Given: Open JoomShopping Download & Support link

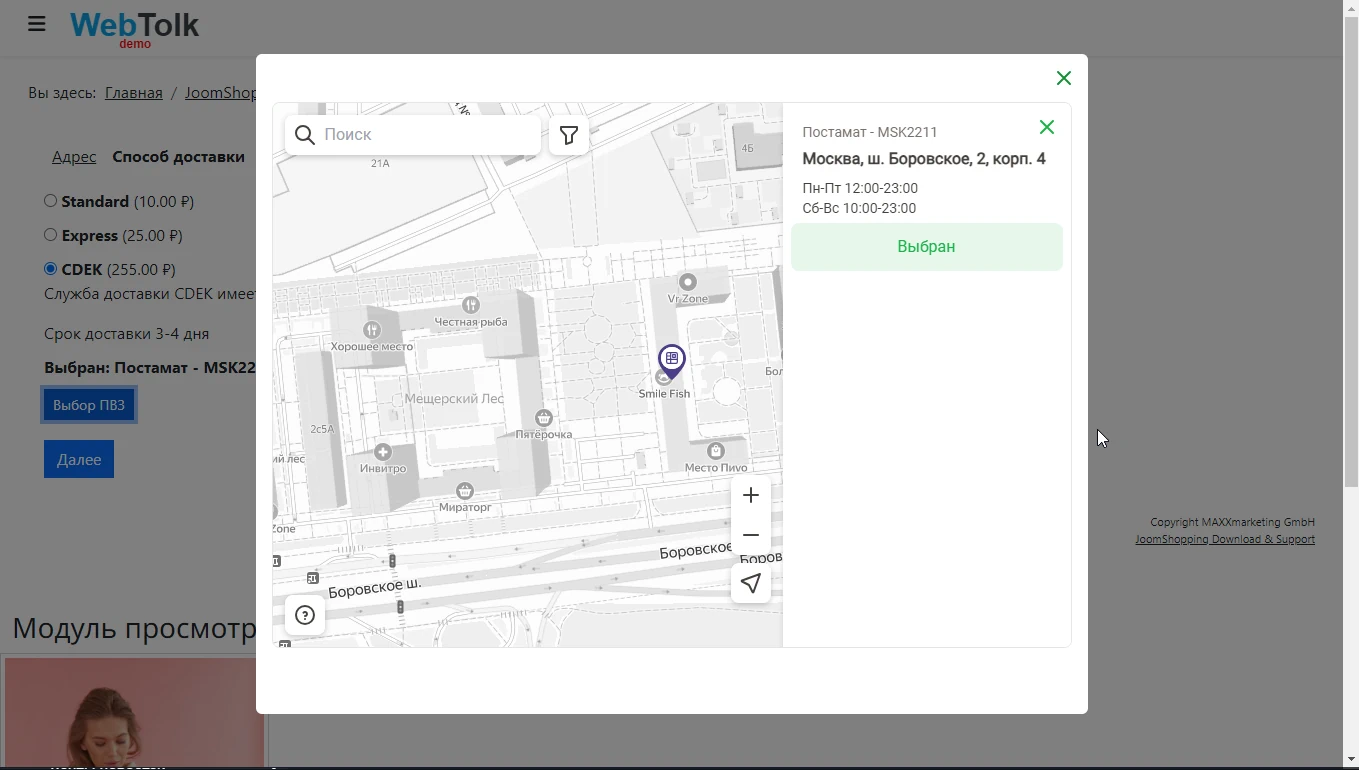Looking at the screenshot, I should click(x=1225, y=540).
